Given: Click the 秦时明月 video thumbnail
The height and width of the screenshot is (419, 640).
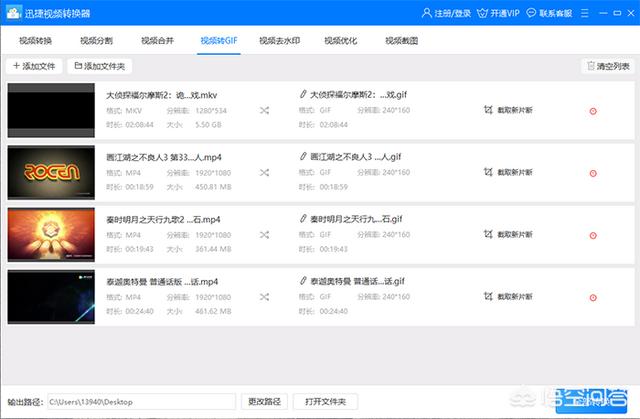Looking at the screenshot, I should (51, 235).
